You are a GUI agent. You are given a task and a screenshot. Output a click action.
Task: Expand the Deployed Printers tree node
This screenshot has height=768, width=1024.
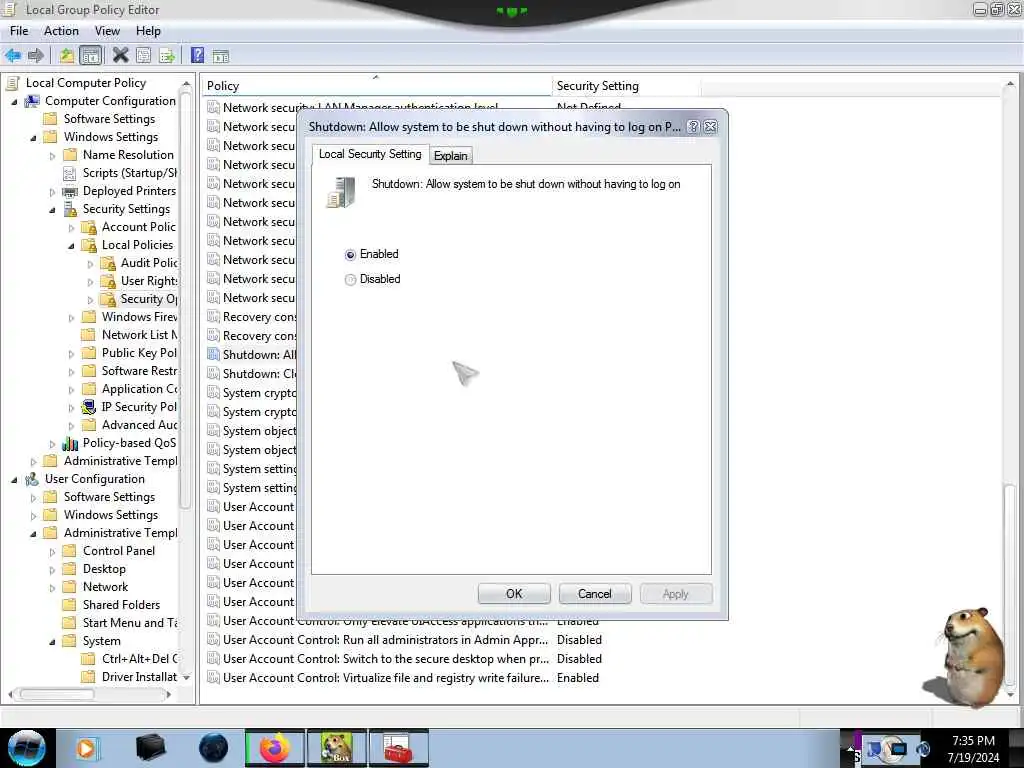point(52,192)
